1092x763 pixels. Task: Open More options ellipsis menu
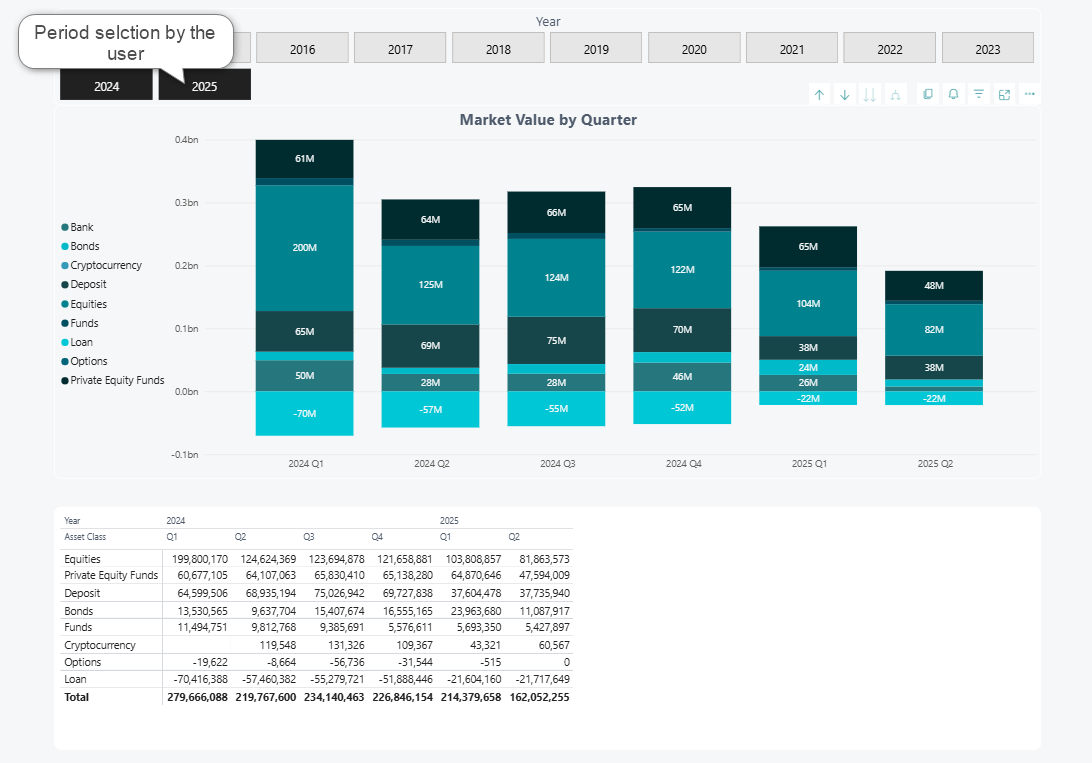pos(1029,94)
